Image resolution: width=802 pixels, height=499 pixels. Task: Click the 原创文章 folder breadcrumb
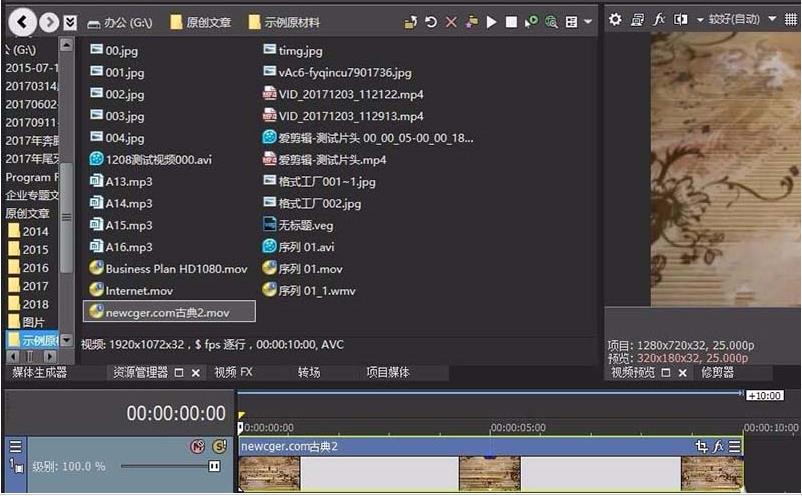200,22
